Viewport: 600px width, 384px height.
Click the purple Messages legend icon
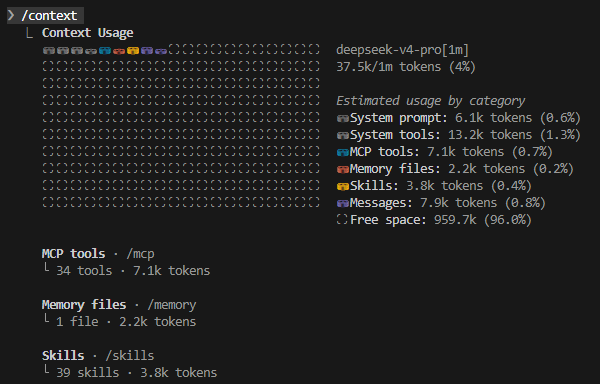tap(342, 203)
